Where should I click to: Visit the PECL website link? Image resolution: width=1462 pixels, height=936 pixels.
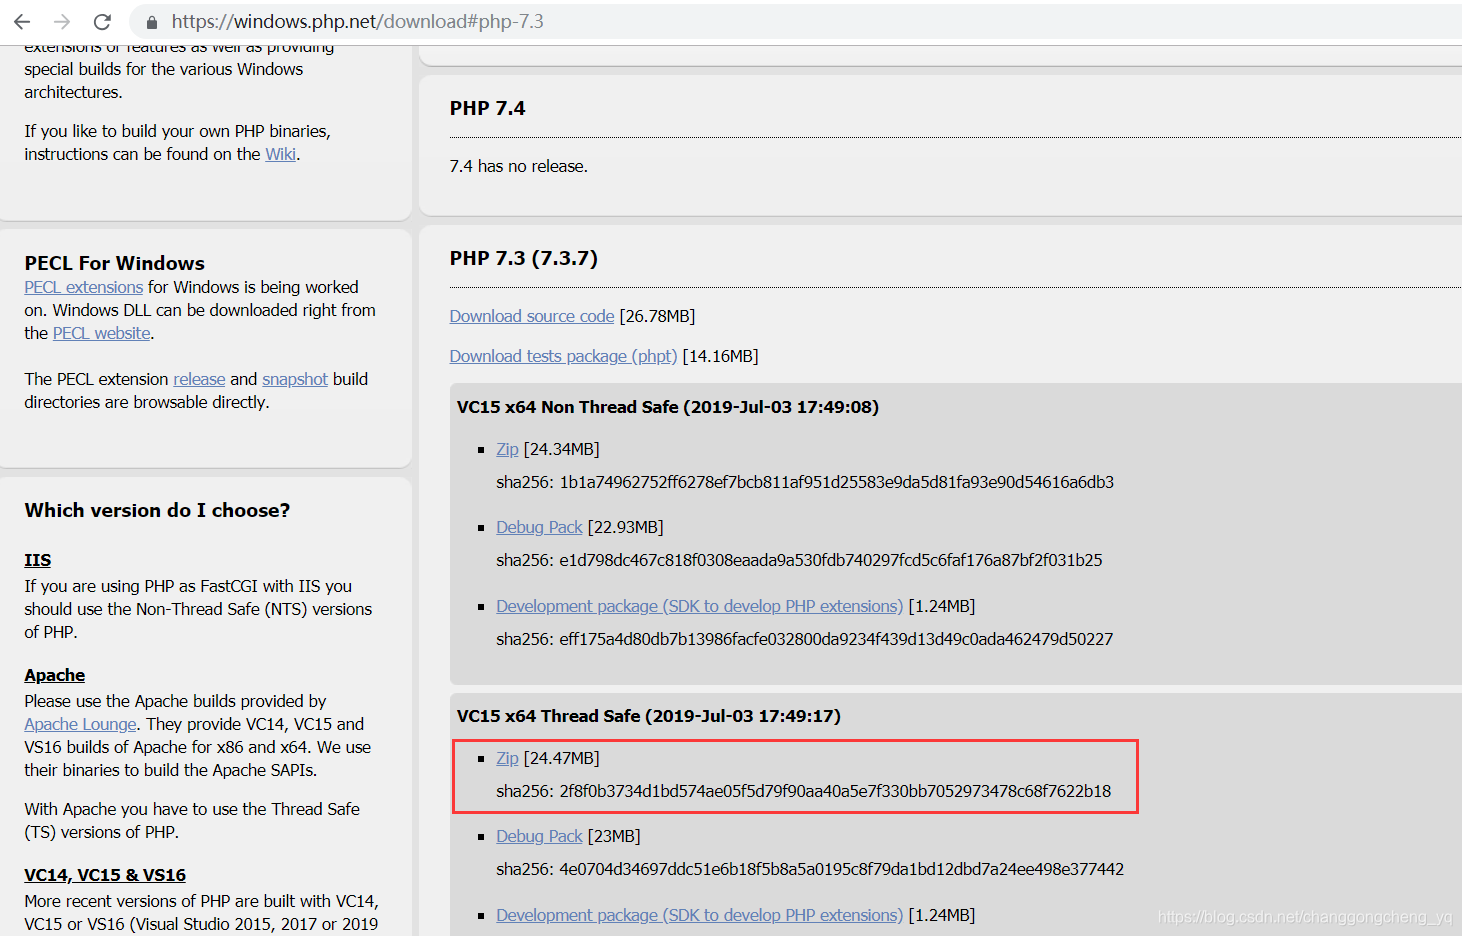tap(102, 333)
